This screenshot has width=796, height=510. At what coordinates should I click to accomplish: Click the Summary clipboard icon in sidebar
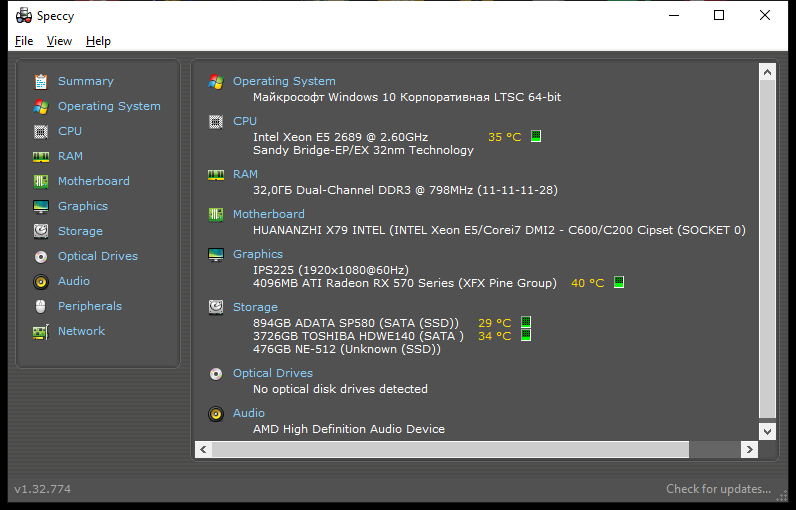41,81
